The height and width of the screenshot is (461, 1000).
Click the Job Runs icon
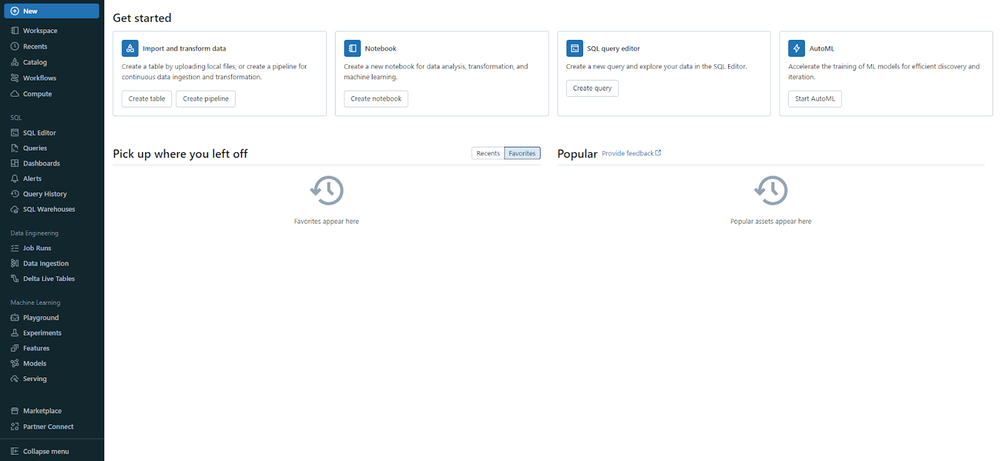(x=15, y=248)
